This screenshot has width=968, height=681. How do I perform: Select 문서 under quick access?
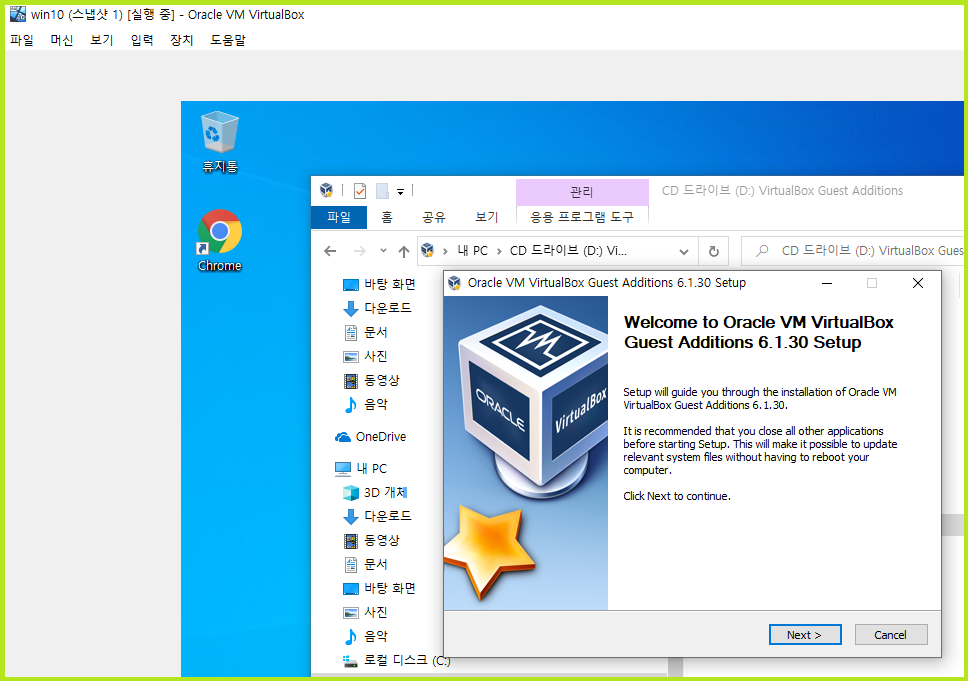click(365, 332)
